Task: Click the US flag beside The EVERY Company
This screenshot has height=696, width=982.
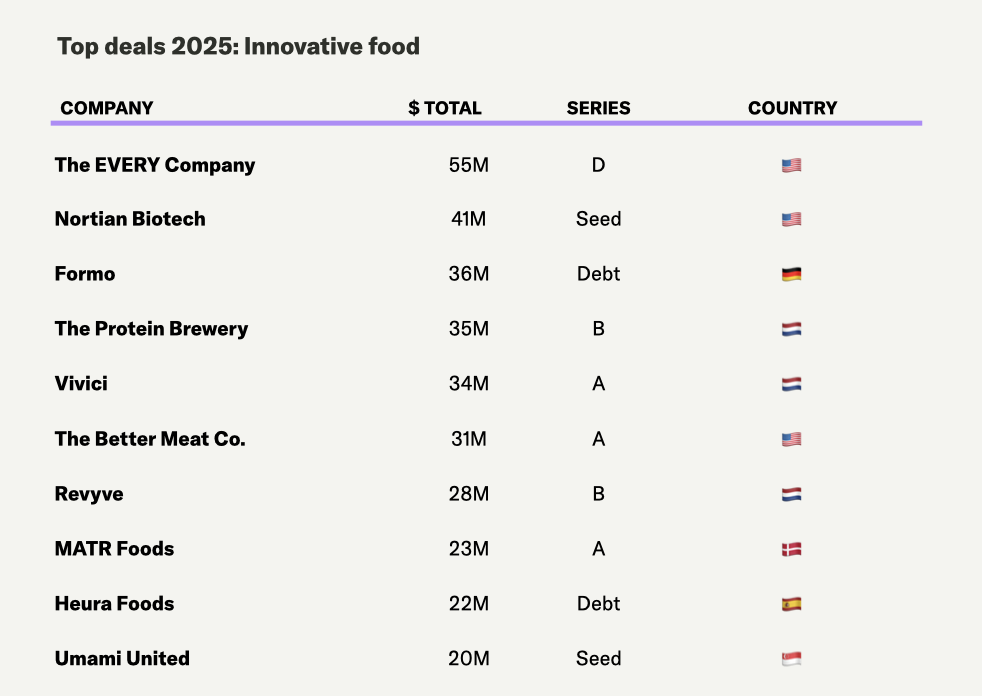Action: click(x=791, y=165)
